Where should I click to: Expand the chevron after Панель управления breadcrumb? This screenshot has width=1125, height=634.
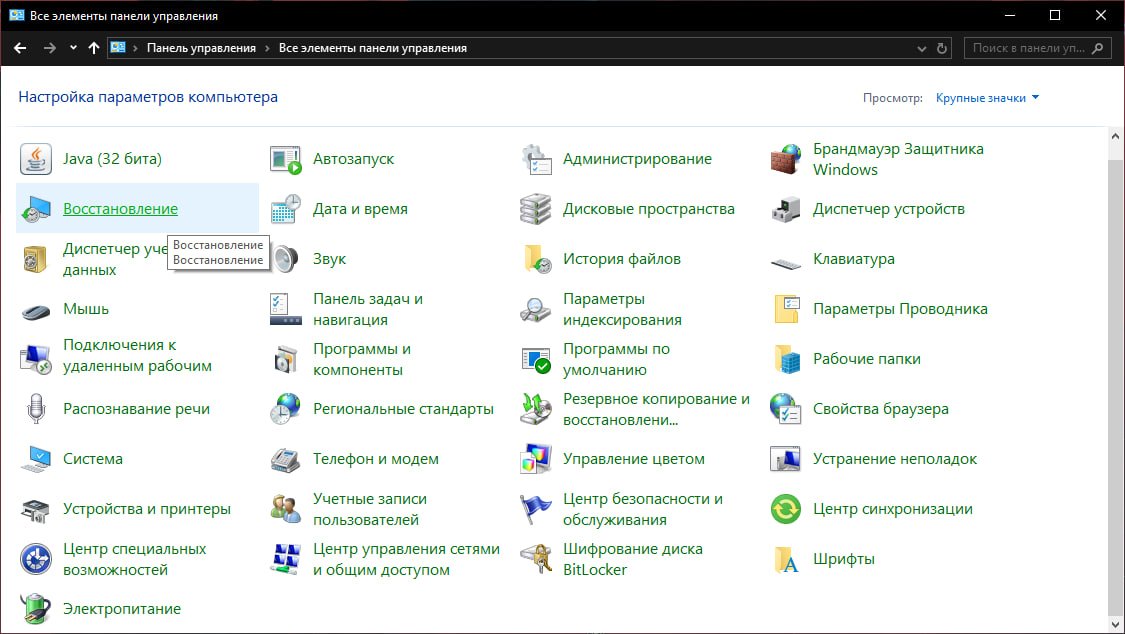pos(268,48)
